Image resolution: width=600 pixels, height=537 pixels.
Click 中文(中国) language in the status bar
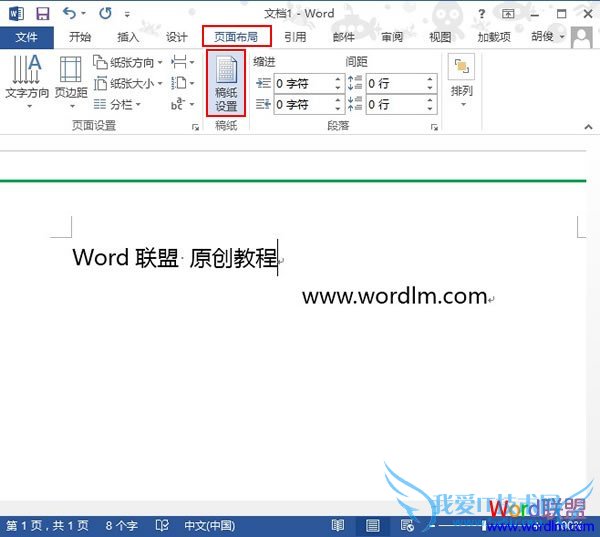(209, 526)
